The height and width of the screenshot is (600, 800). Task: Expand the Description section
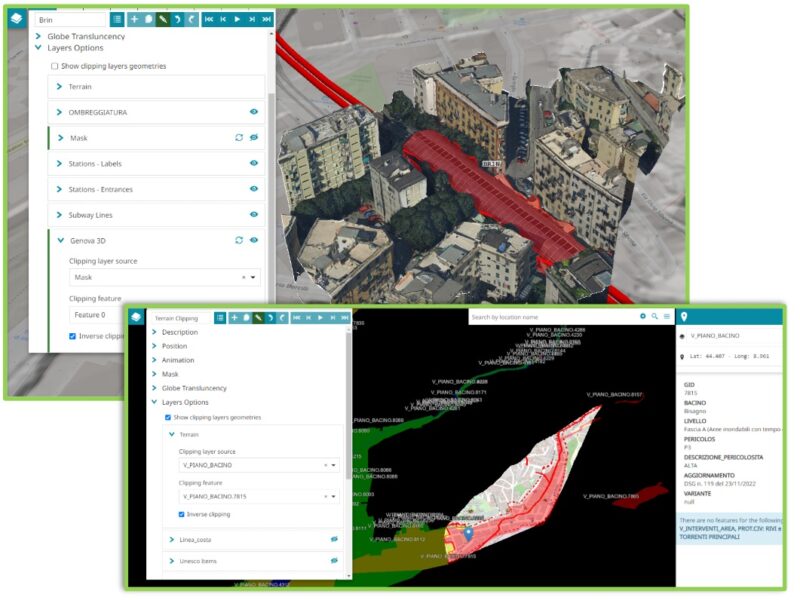(x=154, y=332)
